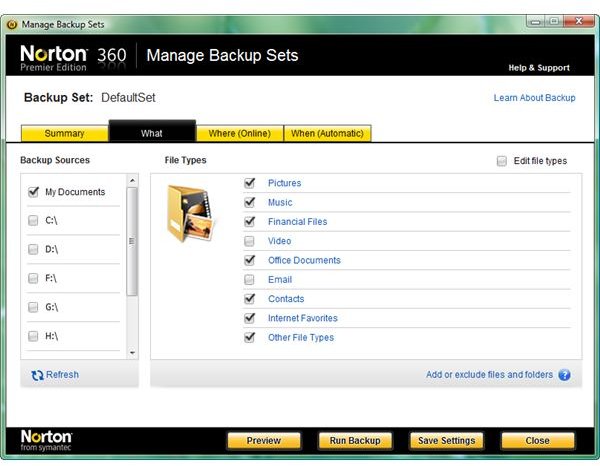
Task: Click the Norton 360 Premier Edition logo
Action: 73,58
